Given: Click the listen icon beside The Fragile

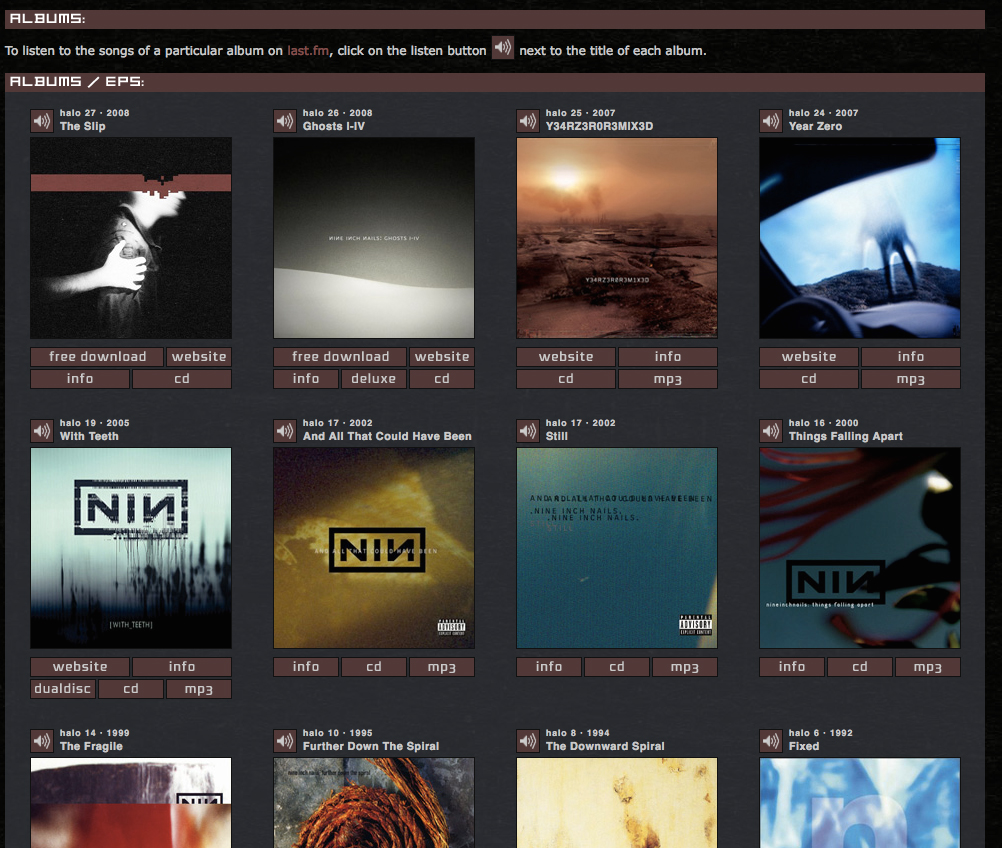Looking at the screenshot, I should pyautogui.click(x=42, y=741).
